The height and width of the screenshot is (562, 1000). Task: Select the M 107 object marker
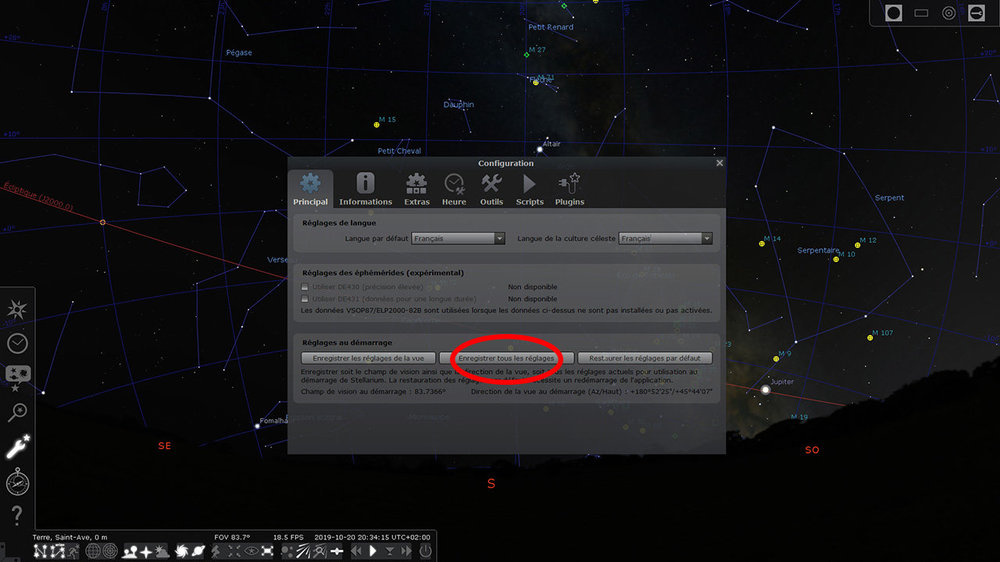pyautogui.click(x=870, y=337)
